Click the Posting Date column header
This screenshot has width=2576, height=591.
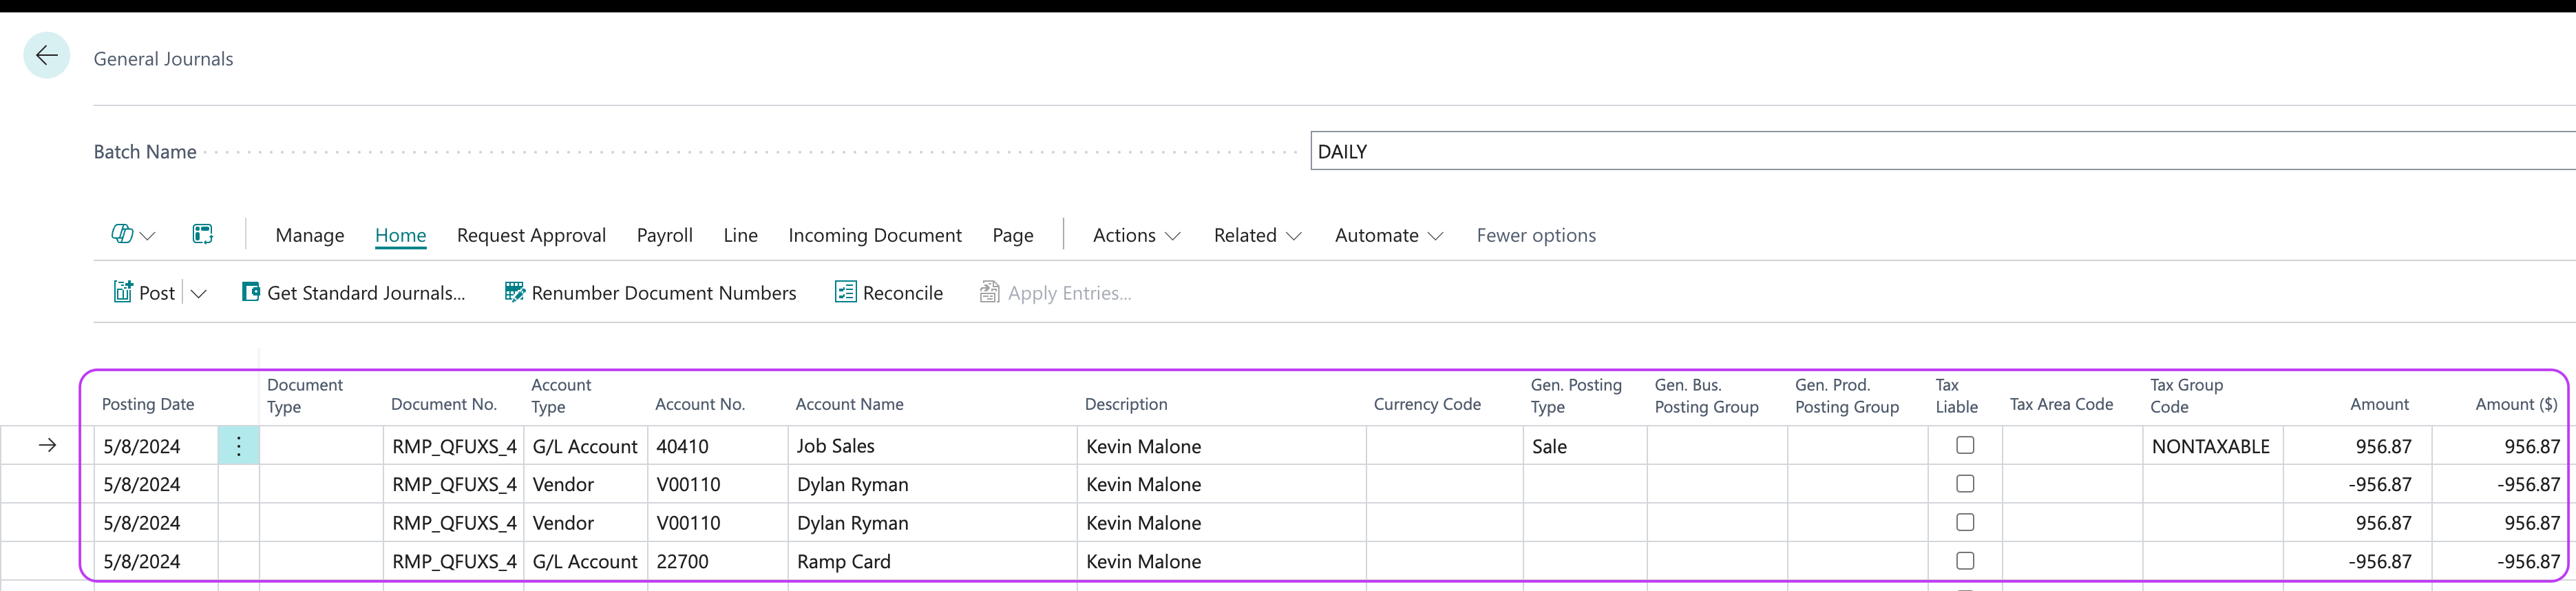tap(148, 404)
